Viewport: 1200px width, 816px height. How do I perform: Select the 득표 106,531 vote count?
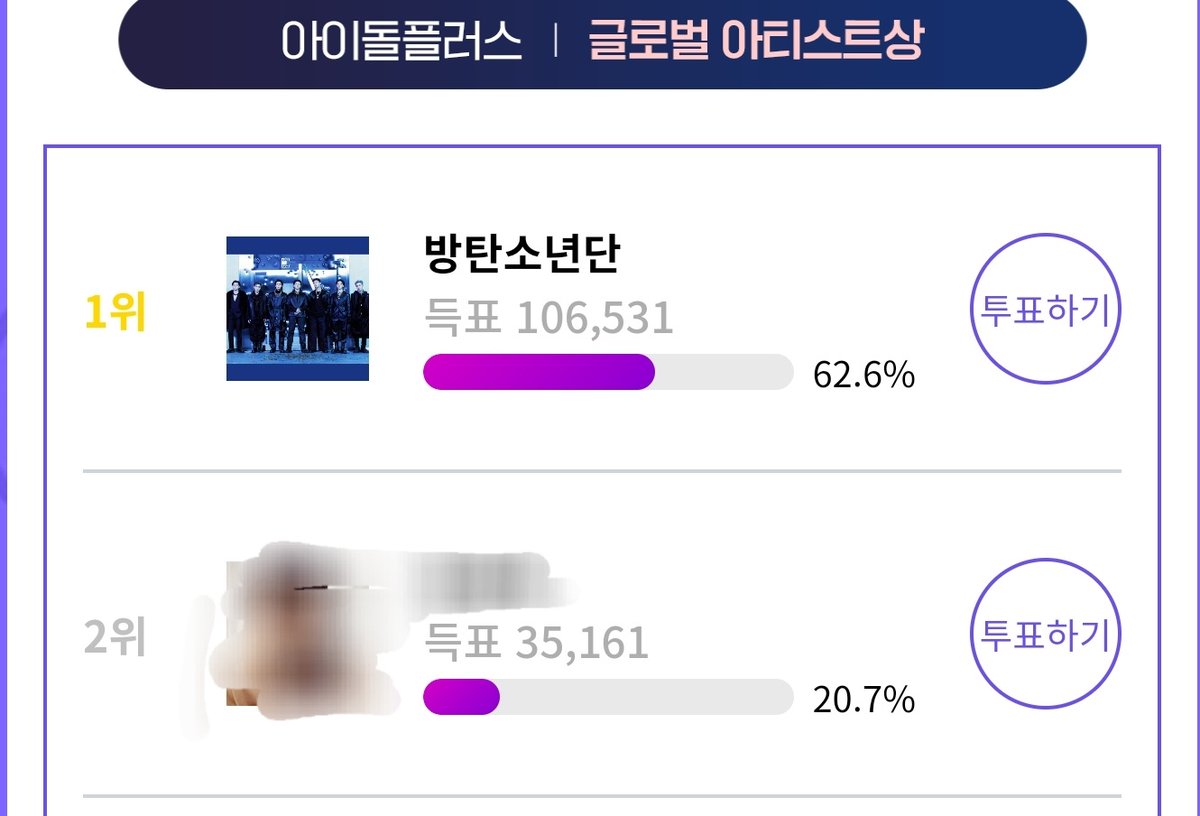click(549, 319)
